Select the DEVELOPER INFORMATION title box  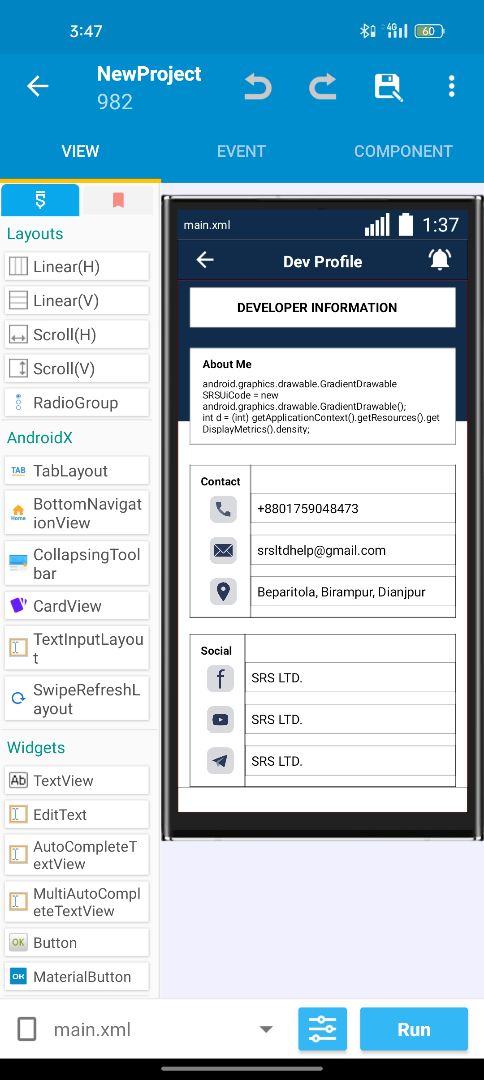pyautogui.click(x=322, y=307)
